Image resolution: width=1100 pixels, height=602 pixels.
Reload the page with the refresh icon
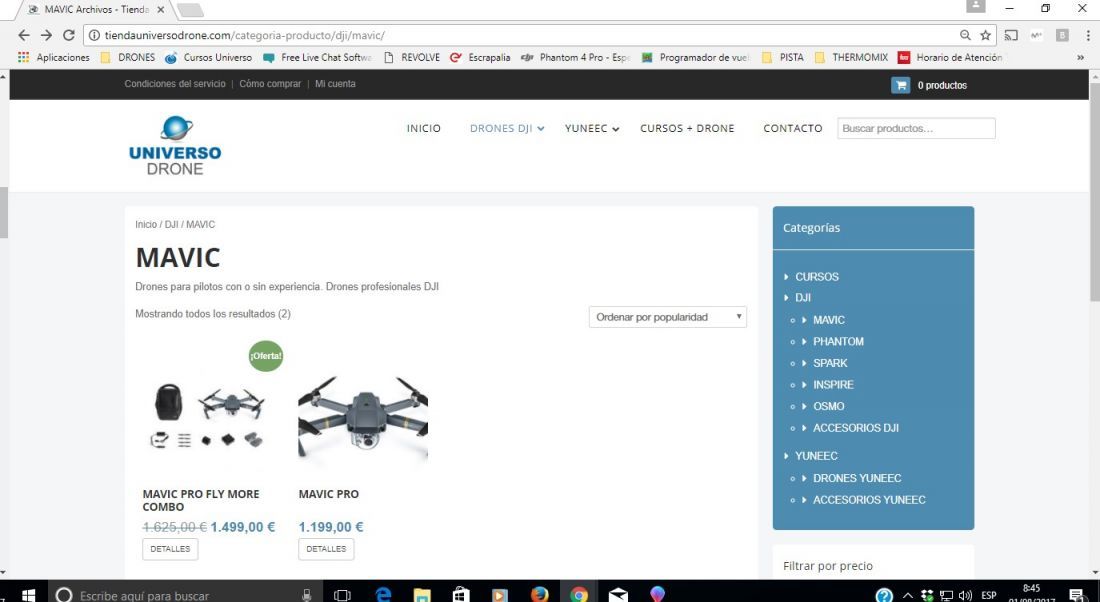[x=69, y=35]
